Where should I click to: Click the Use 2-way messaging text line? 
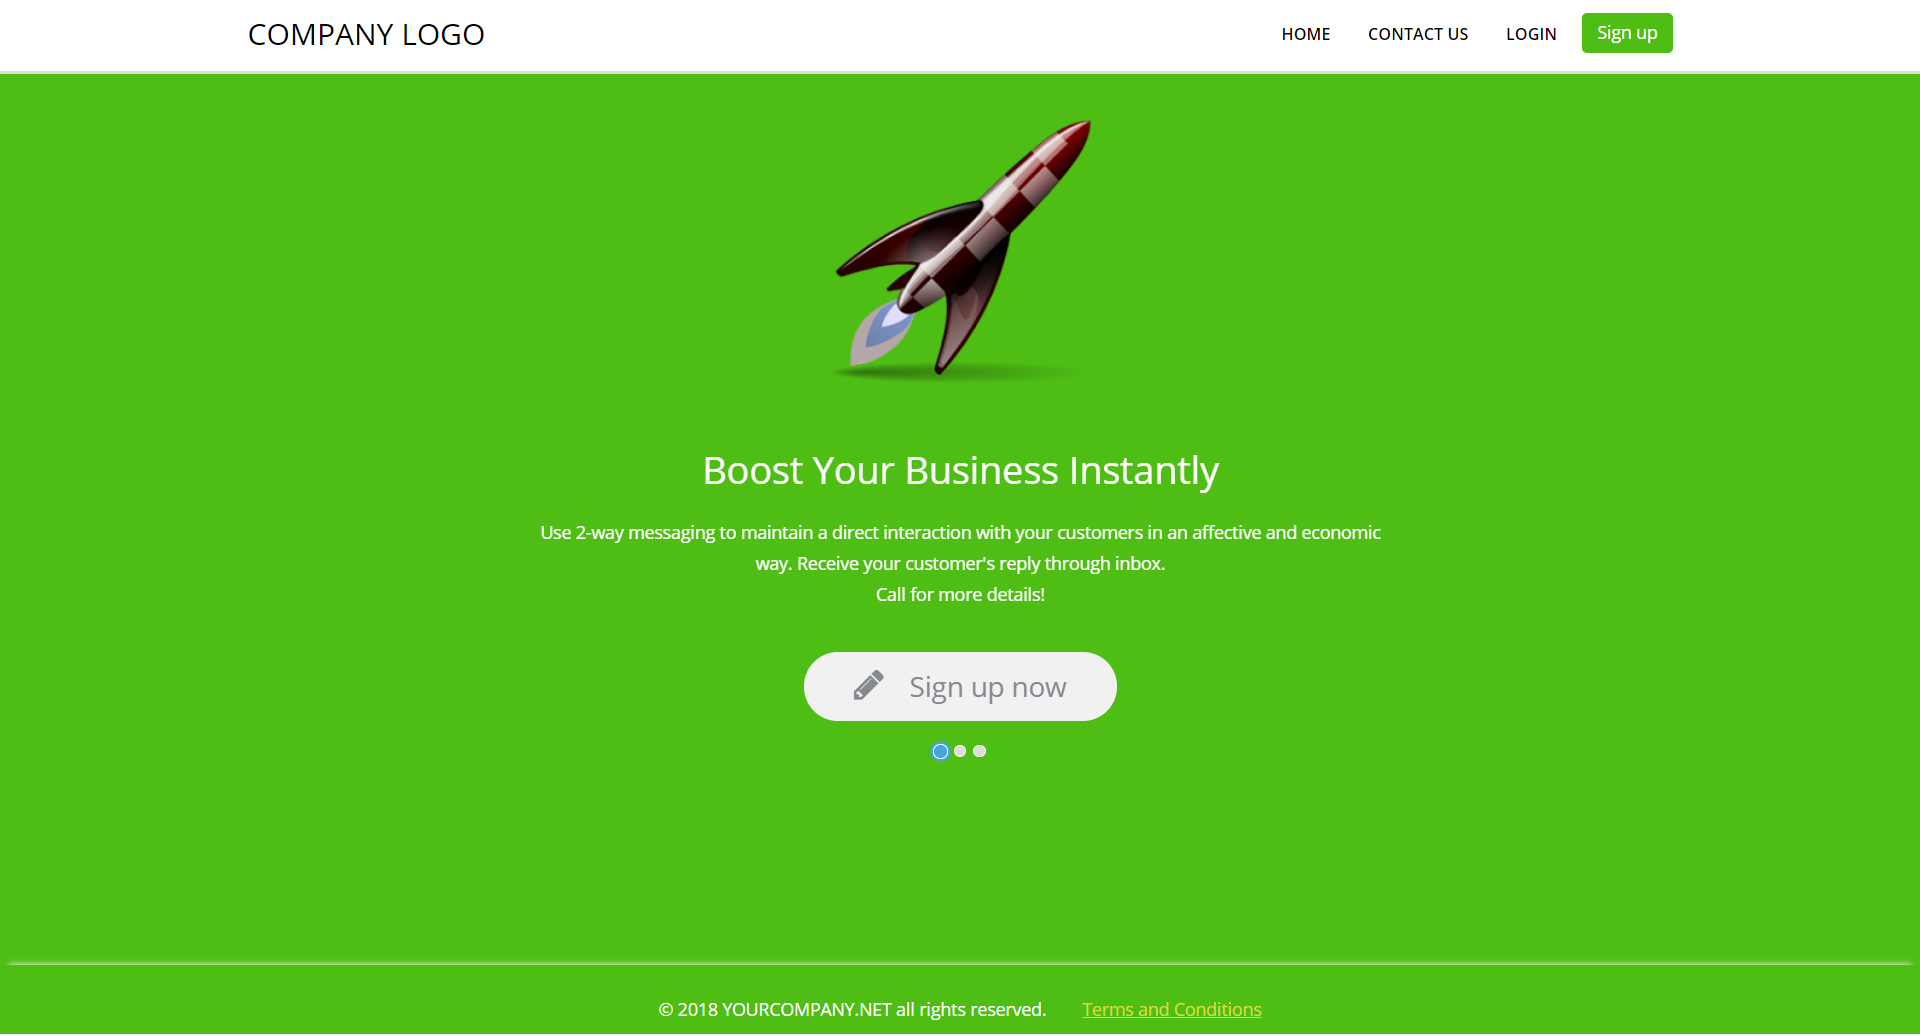tap(960, 532)
